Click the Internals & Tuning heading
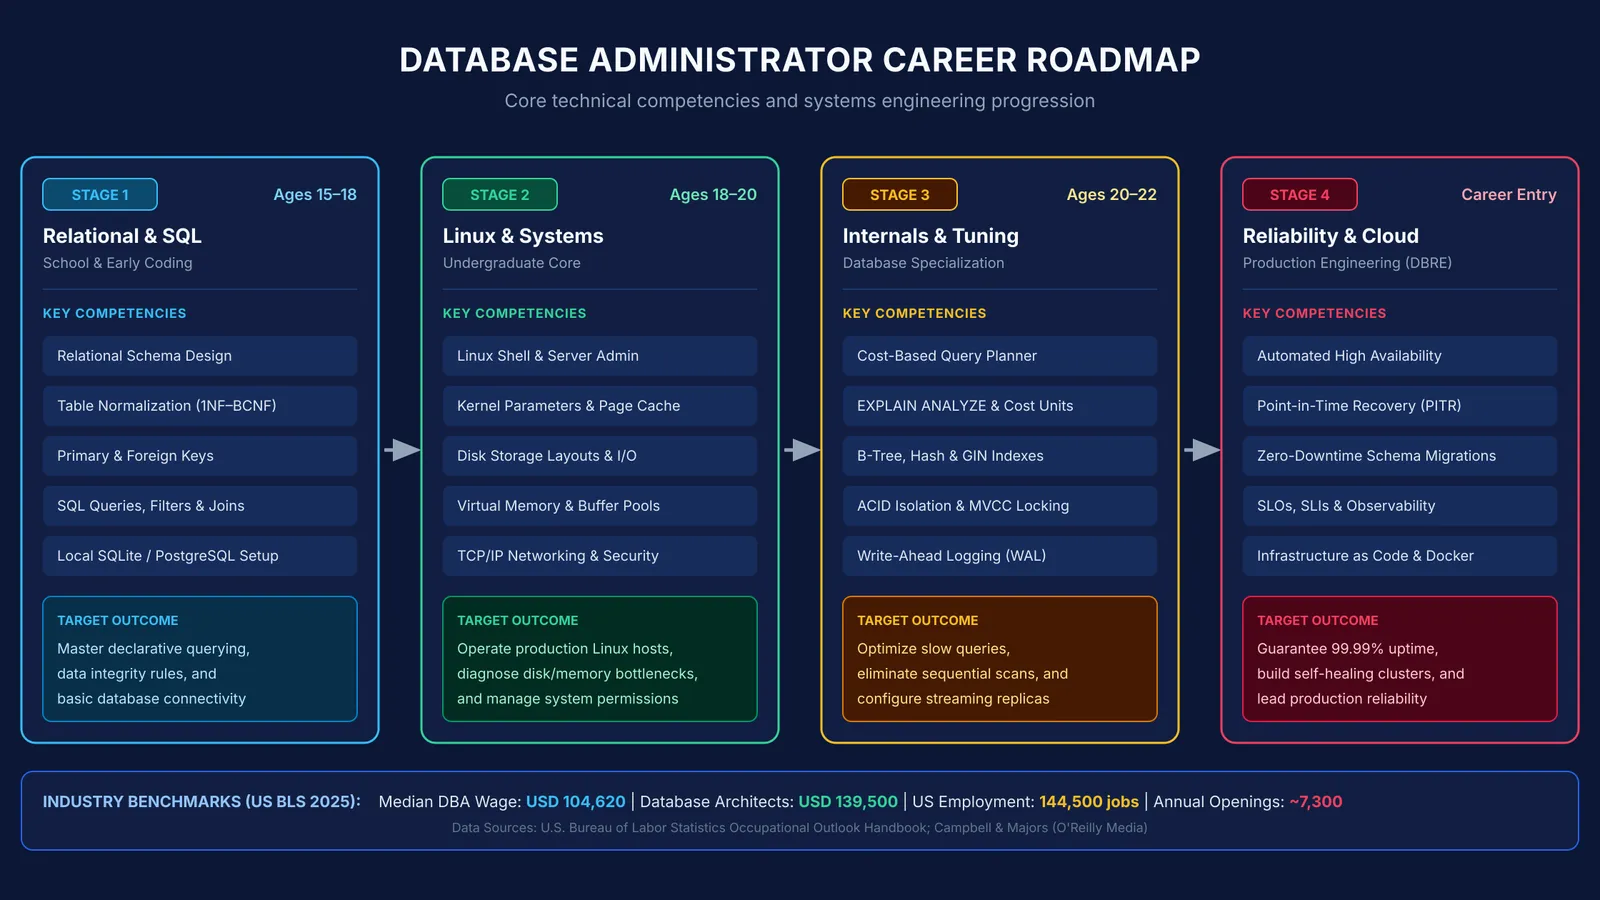This screenshot has width=1600, height=900. coord(930,236)
